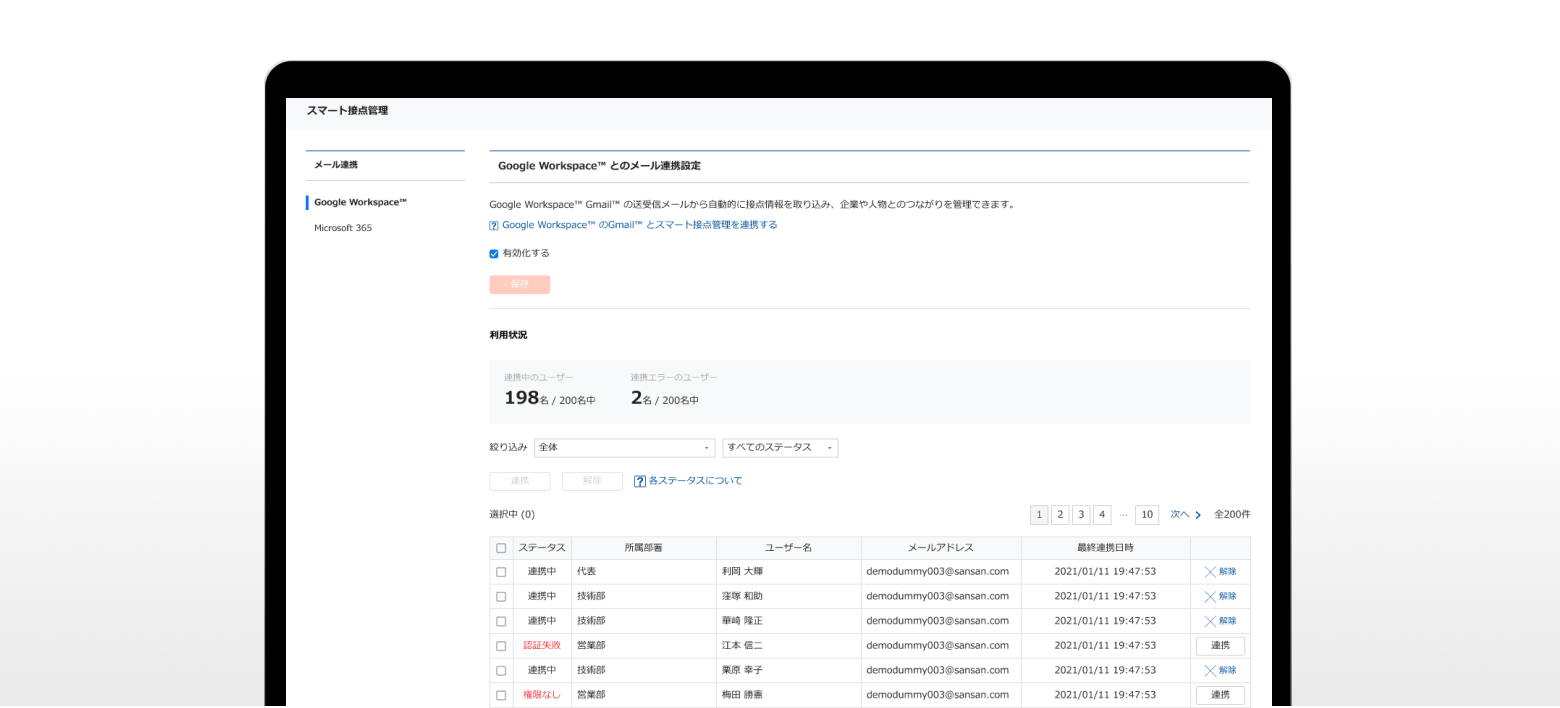Check the row checkbox for 栗原 幸子

[501, 670]
